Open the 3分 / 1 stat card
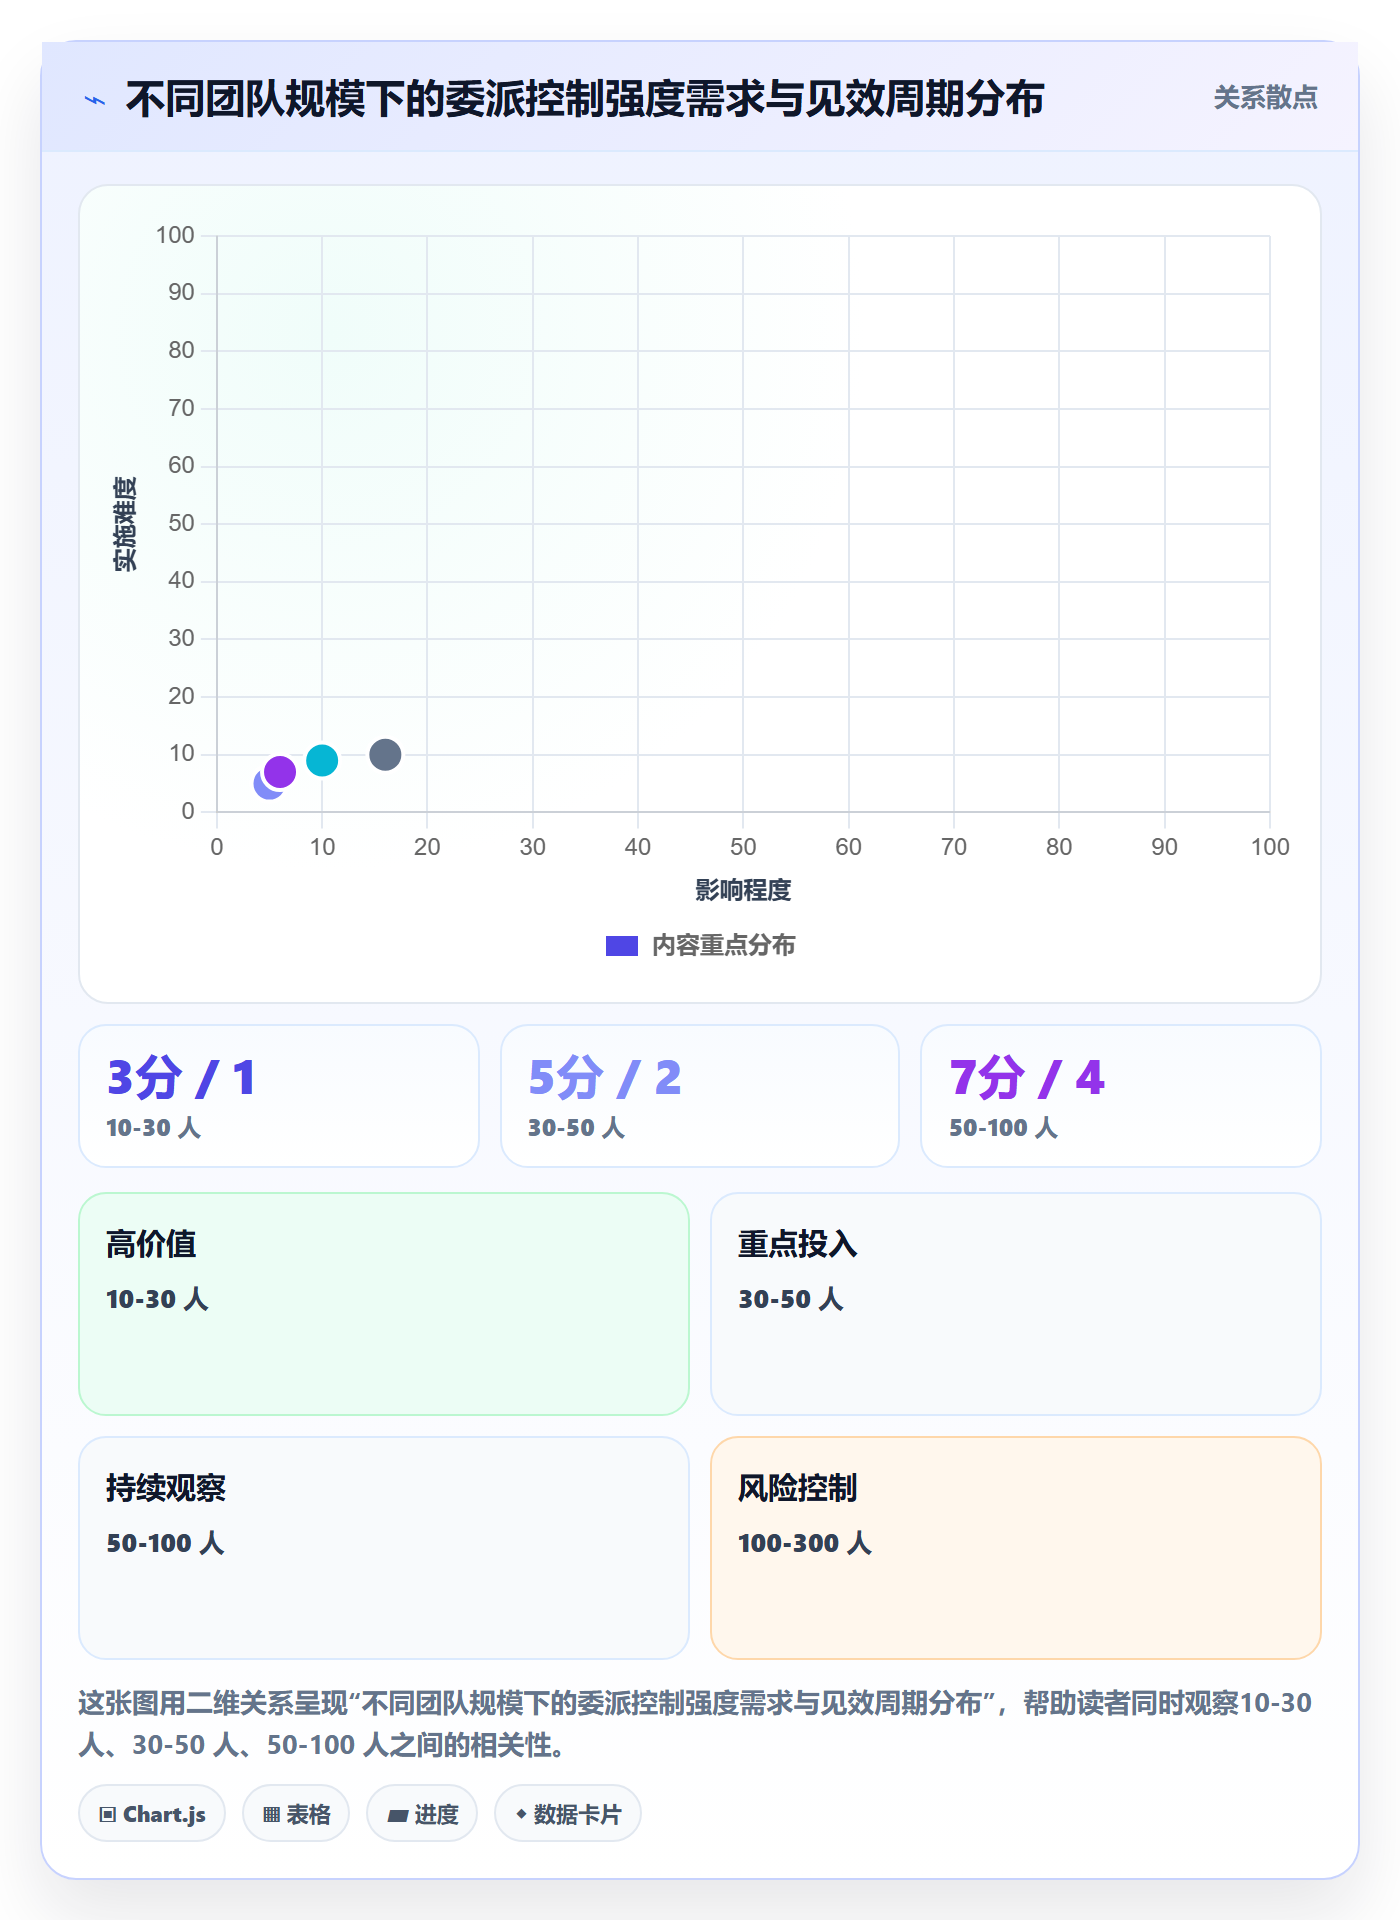 (x=279, y=1096)
